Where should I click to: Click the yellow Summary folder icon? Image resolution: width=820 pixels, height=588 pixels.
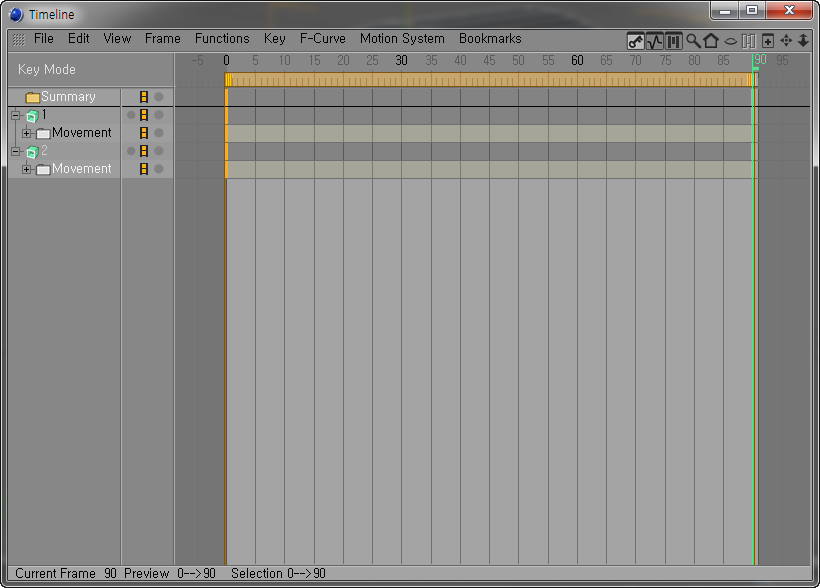coord(33,97)
